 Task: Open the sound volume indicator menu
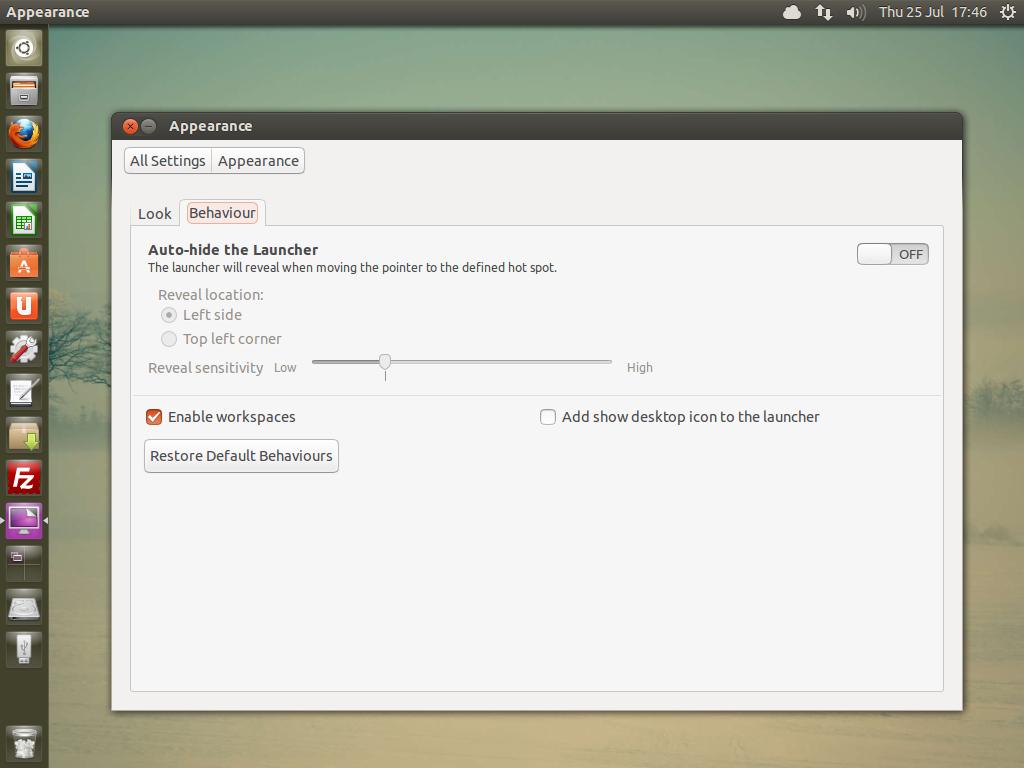[855, 12]
